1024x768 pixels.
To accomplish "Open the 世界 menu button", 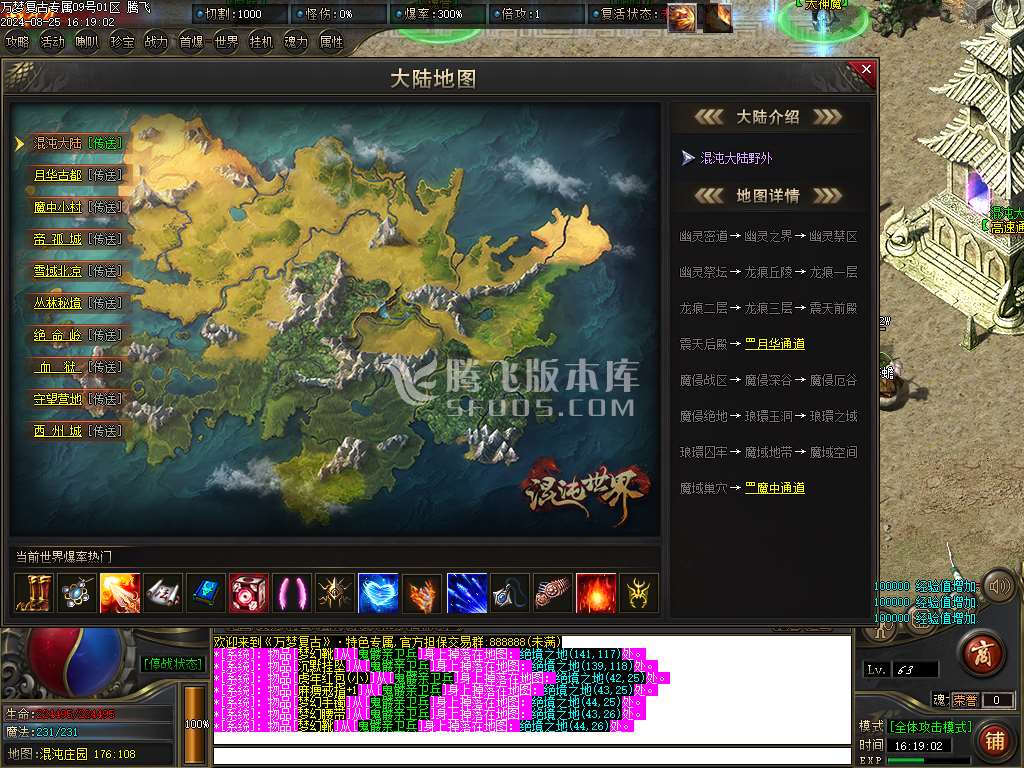I will click(x=227, y=42).
